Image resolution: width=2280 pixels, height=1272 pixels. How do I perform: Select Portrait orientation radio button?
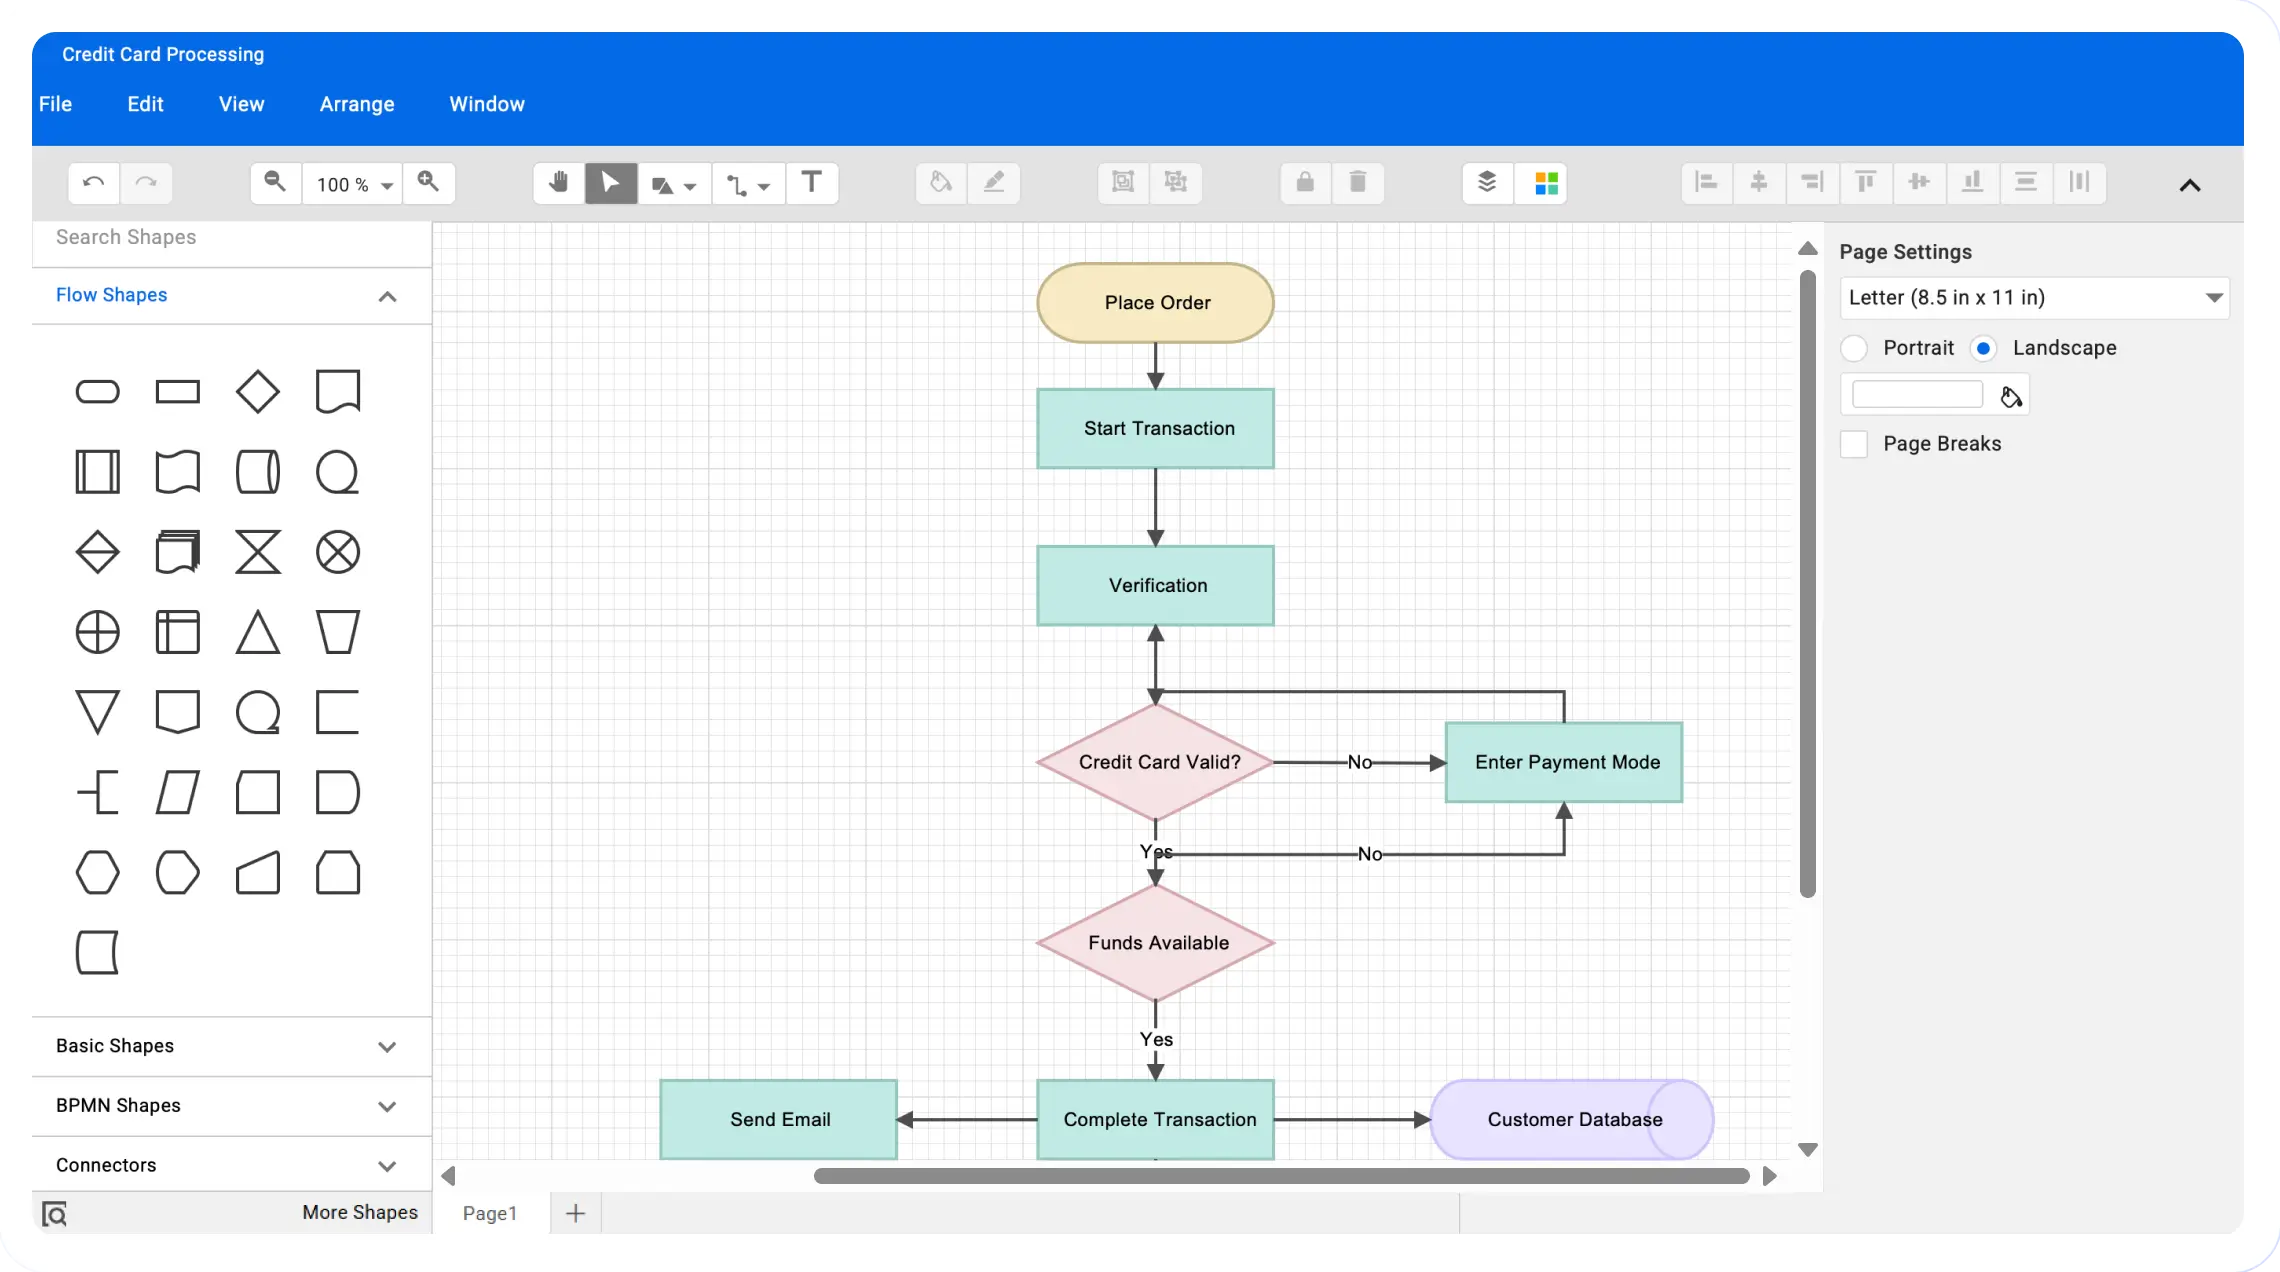click(1854, 348)
